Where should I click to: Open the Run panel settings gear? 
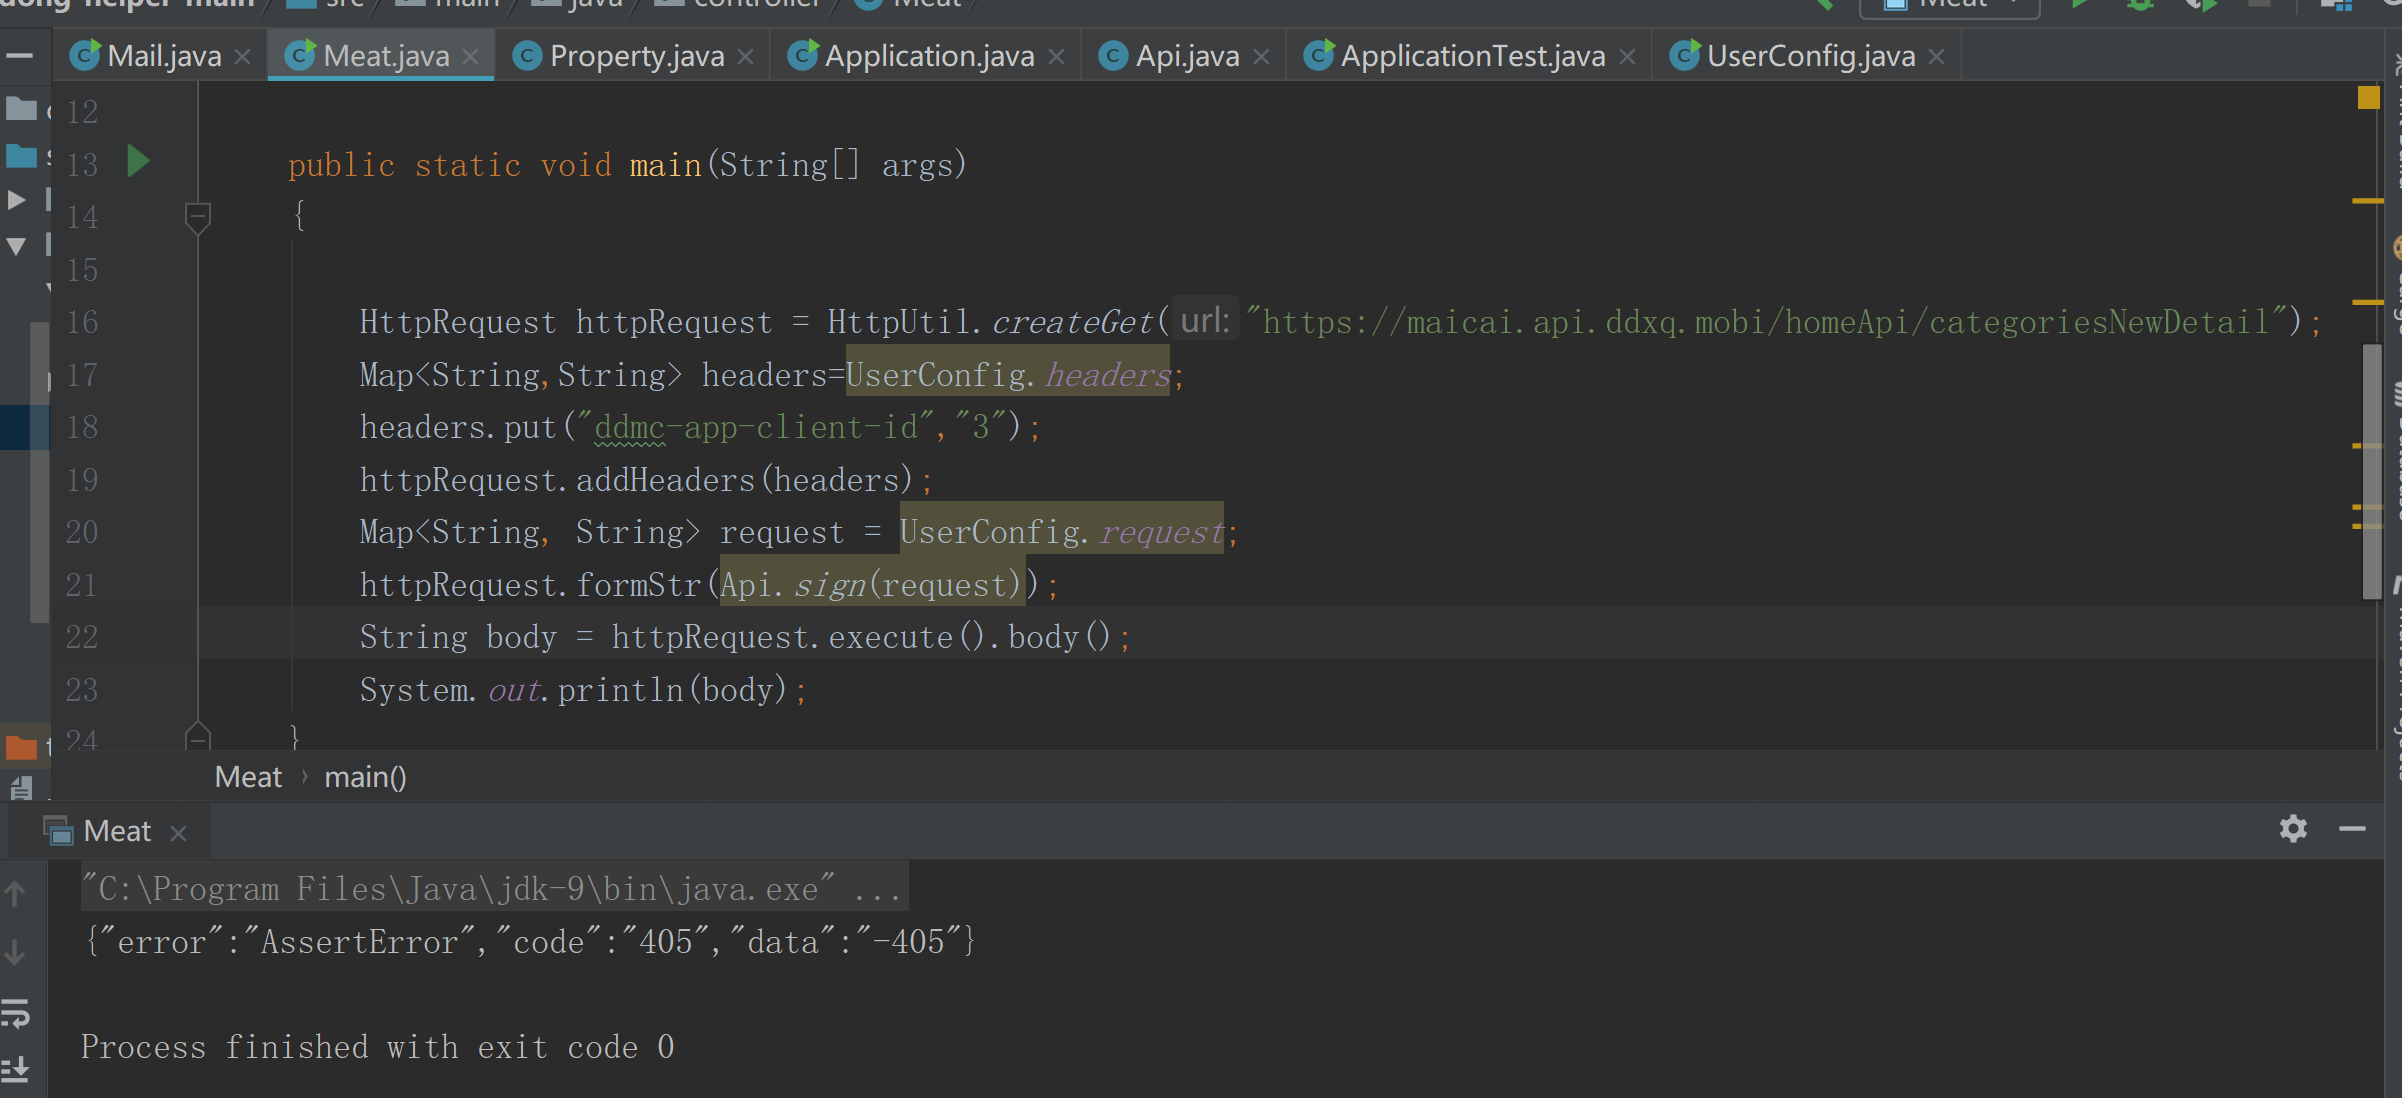2293,829
